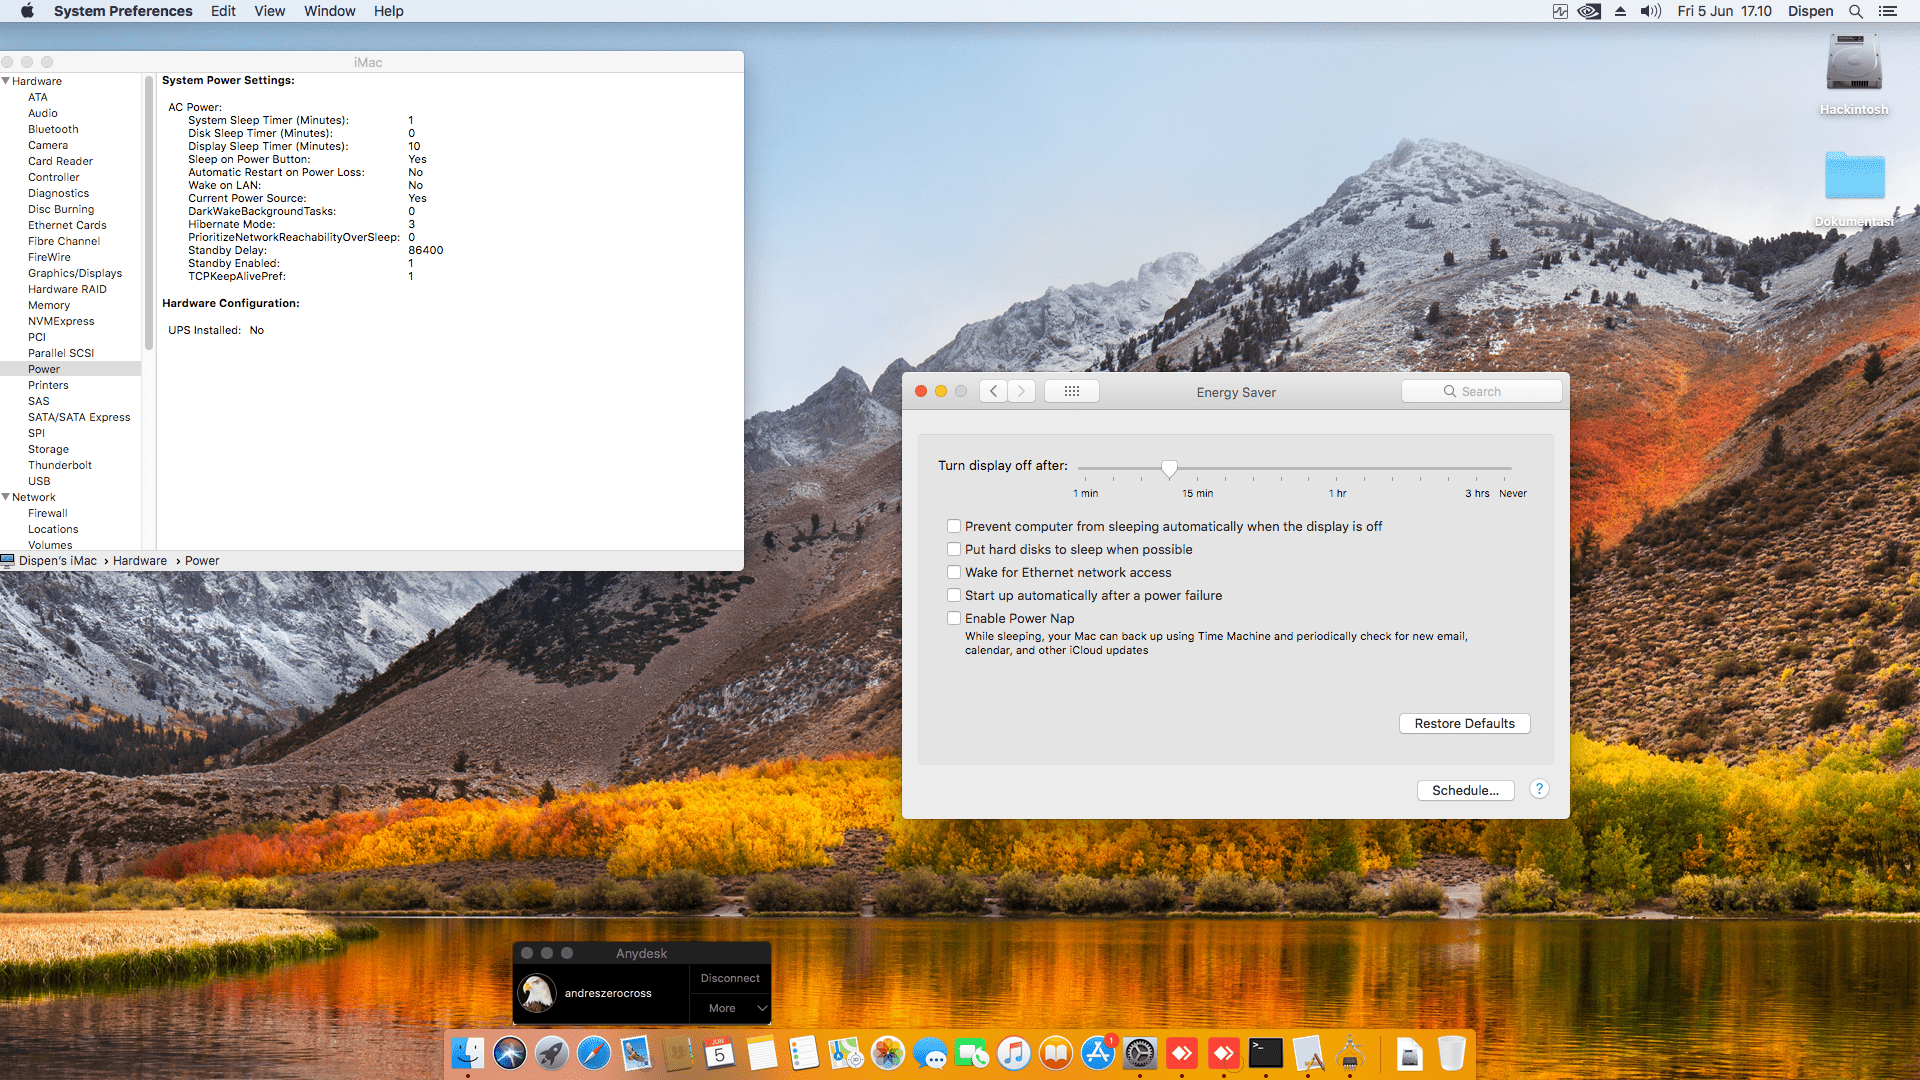Image resolution: width=1920 pixels, height=1080 pixels.
Task: Open the Window menu
Action: [329, 11]
